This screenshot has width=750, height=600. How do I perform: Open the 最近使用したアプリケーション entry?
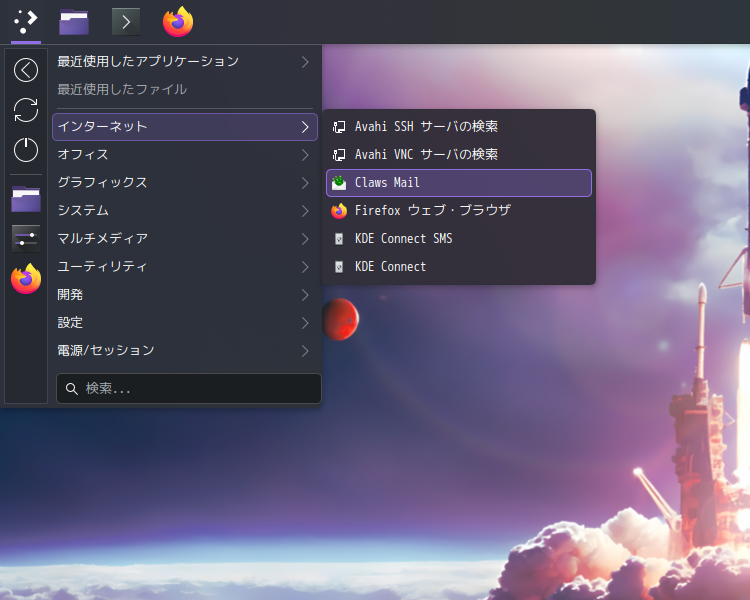185,62
